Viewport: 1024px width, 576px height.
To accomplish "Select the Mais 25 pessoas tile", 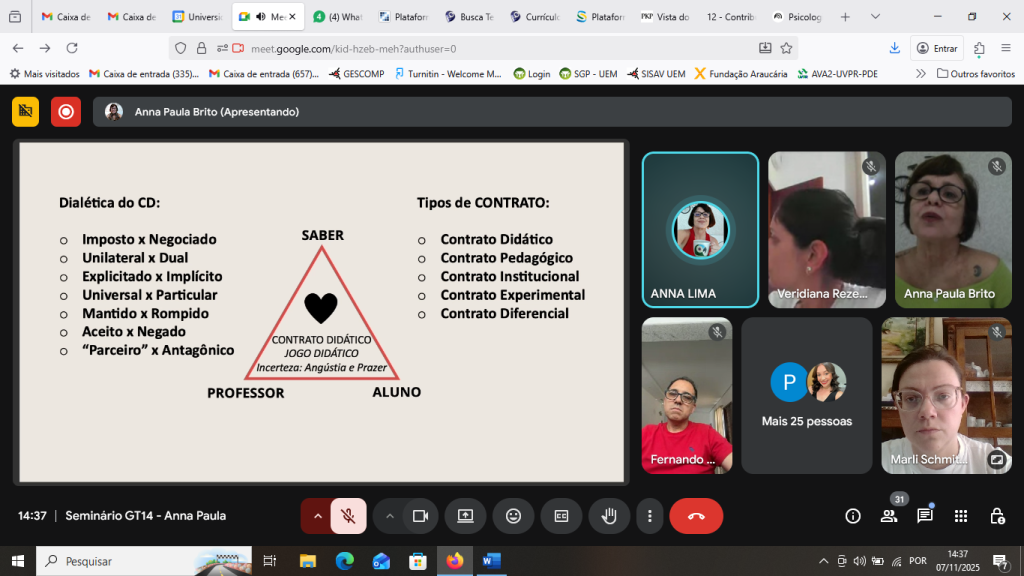I will point(807,396).
